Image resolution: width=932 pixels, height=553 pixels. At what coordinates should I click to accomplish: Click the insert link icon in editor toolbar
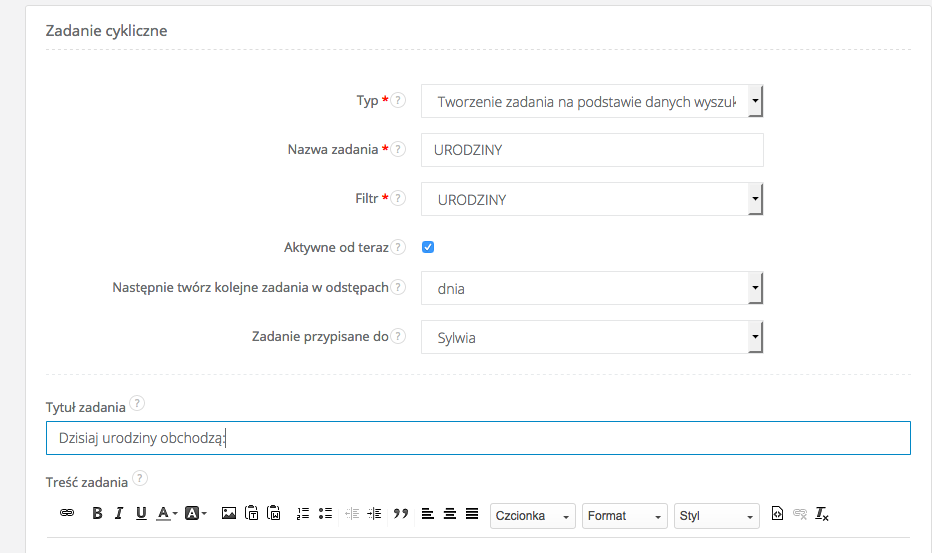click(67, 513)
